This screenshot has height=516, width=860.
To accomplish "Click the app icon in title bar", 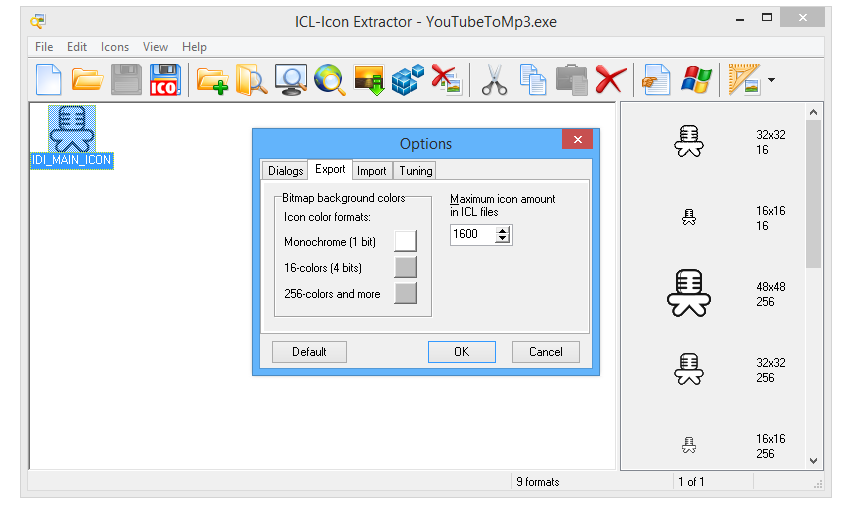I will pos(38,21).
